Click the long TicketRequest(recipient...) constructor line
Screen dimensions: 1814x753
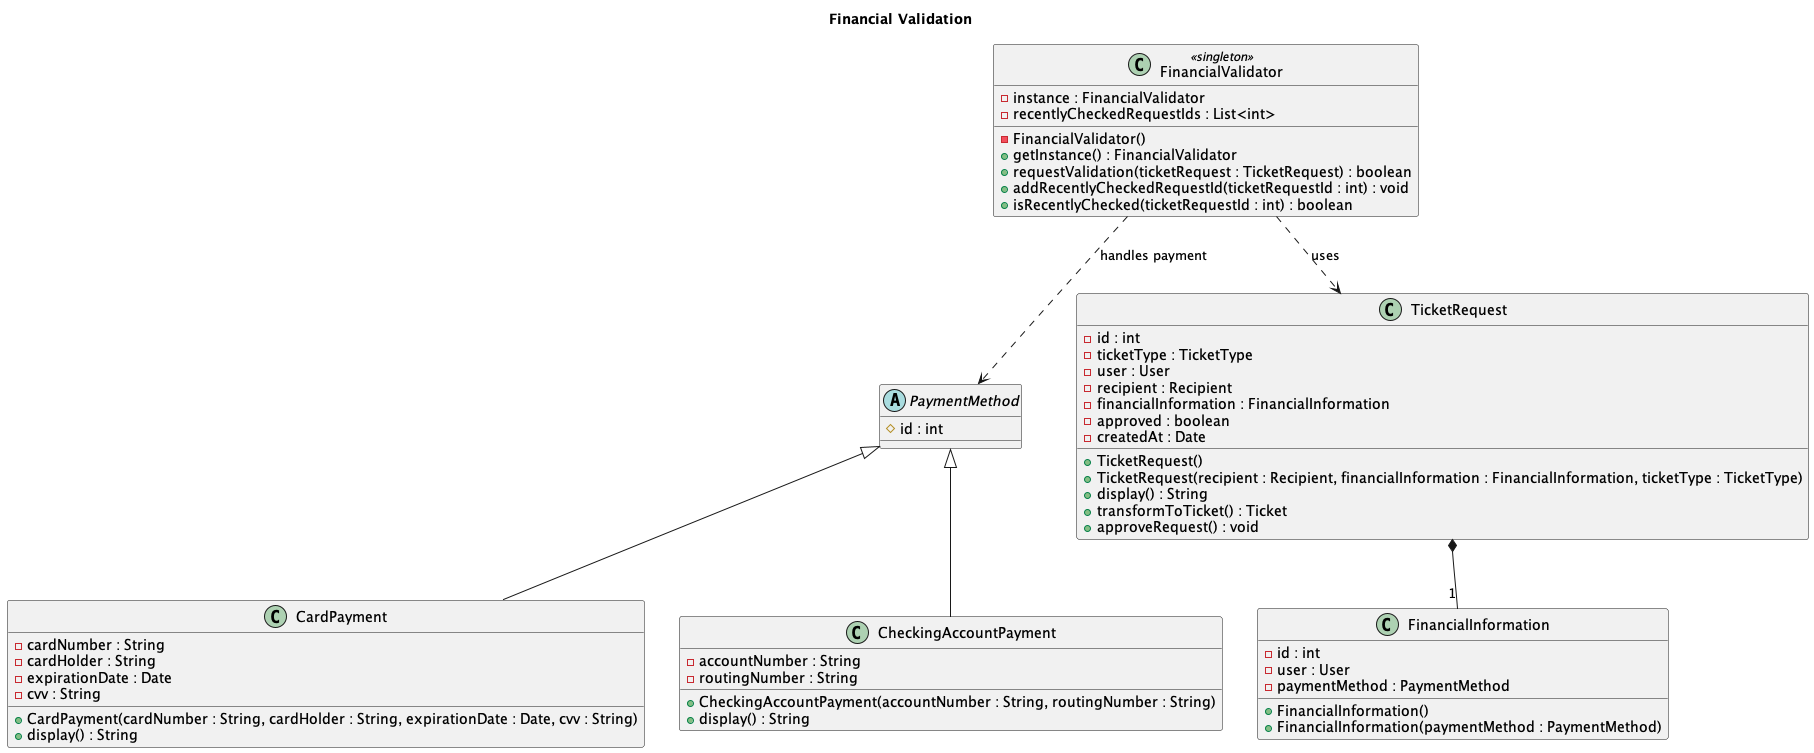point(1449,478)
